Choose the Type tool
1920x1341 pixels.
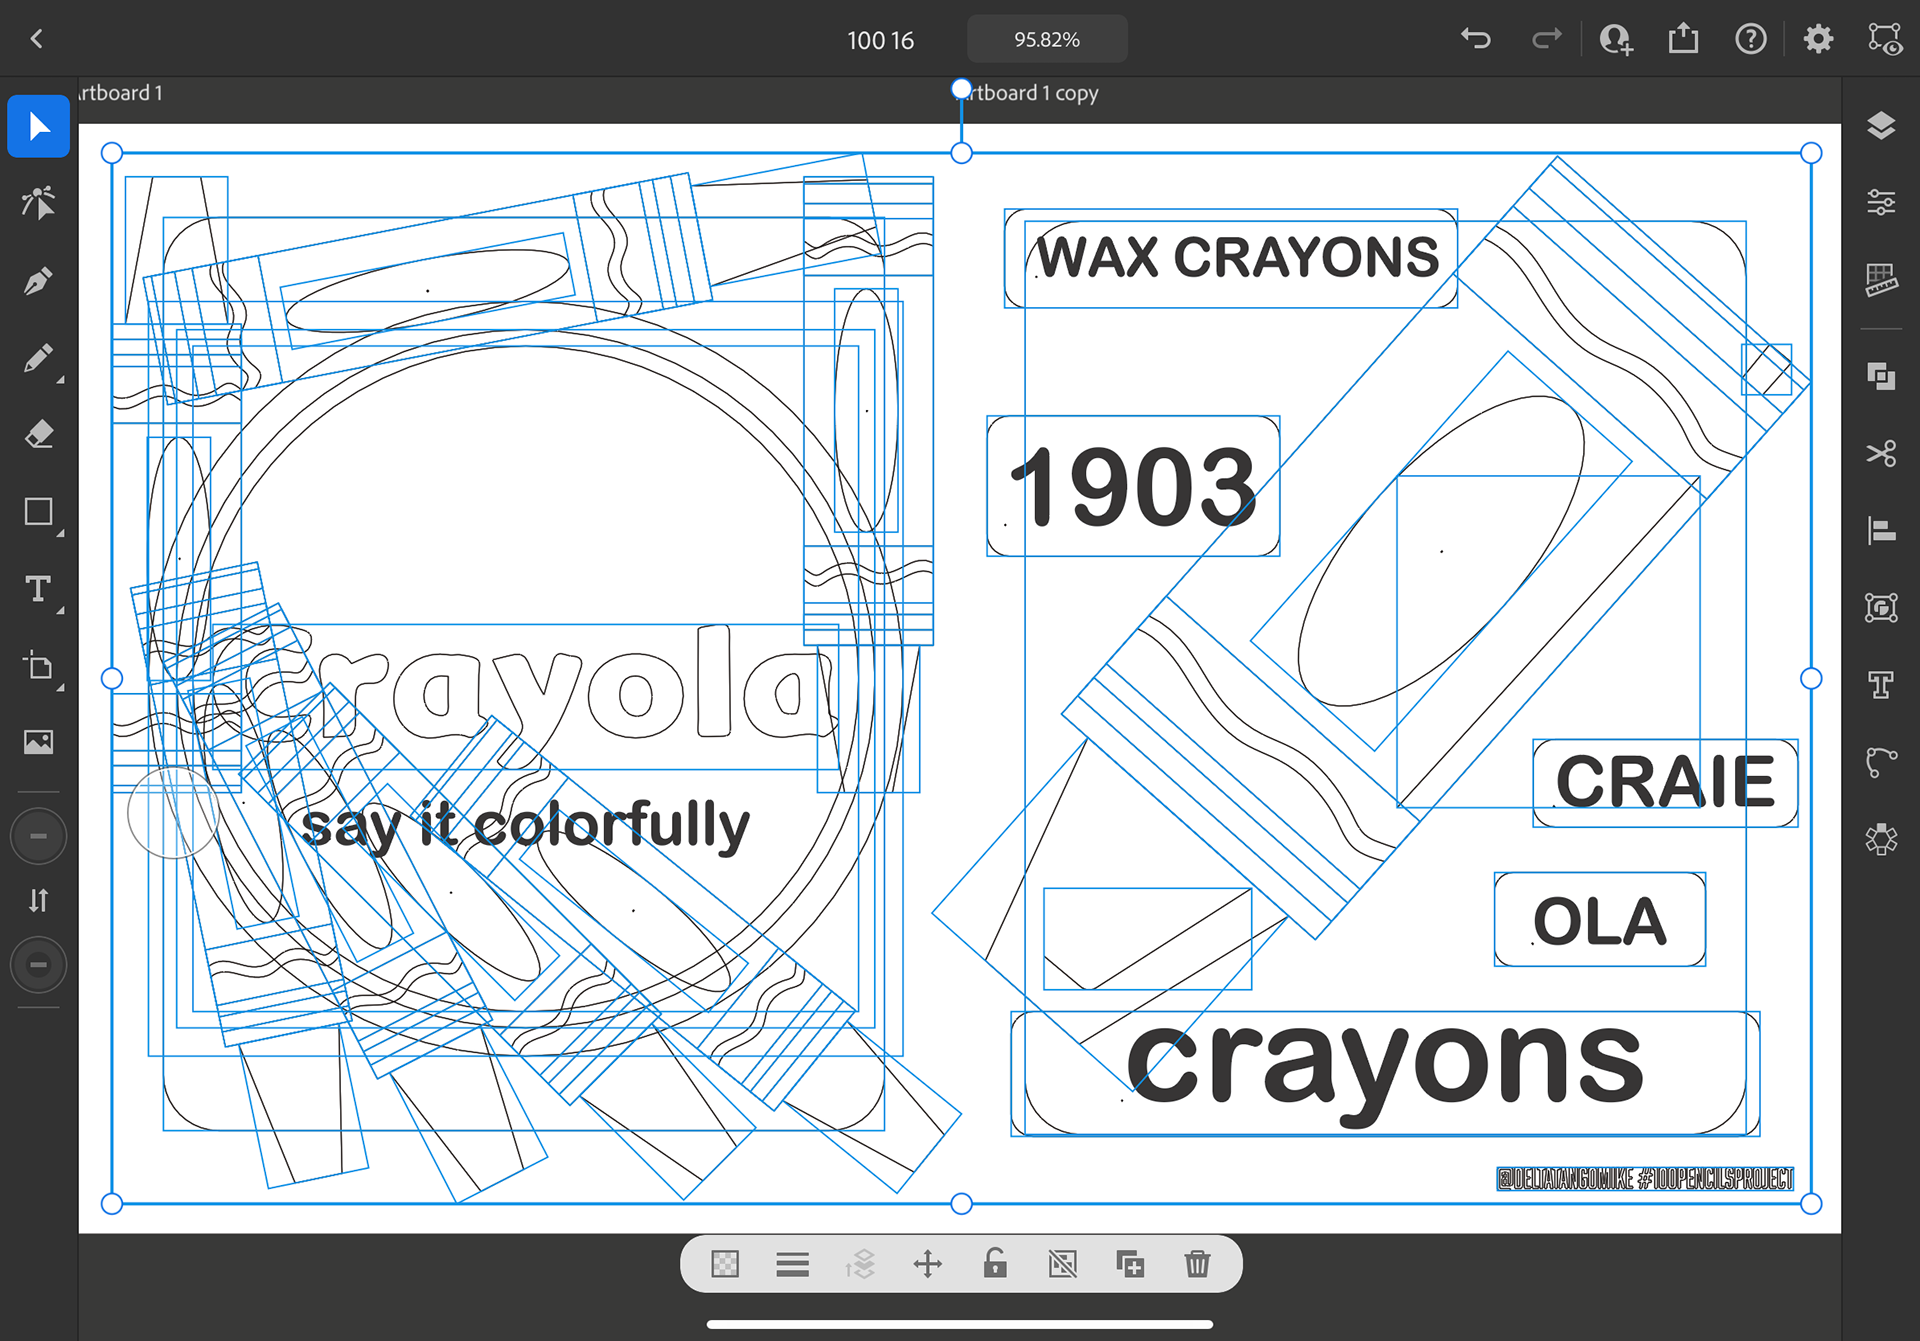[38, 589]
